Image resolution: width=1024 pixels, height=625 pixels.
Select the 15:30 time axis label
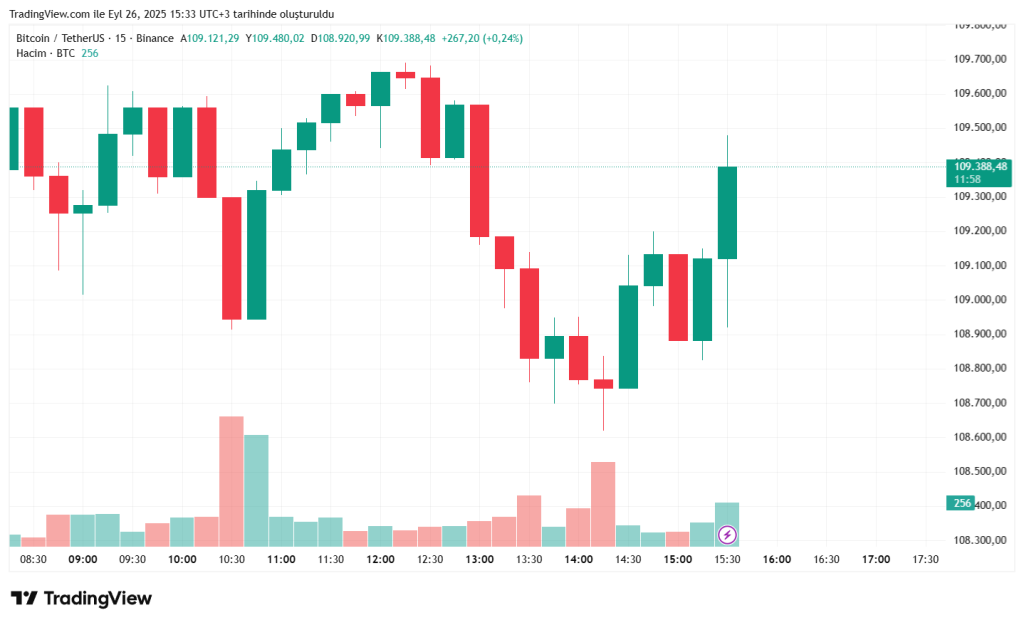click(x=727, y=560)
